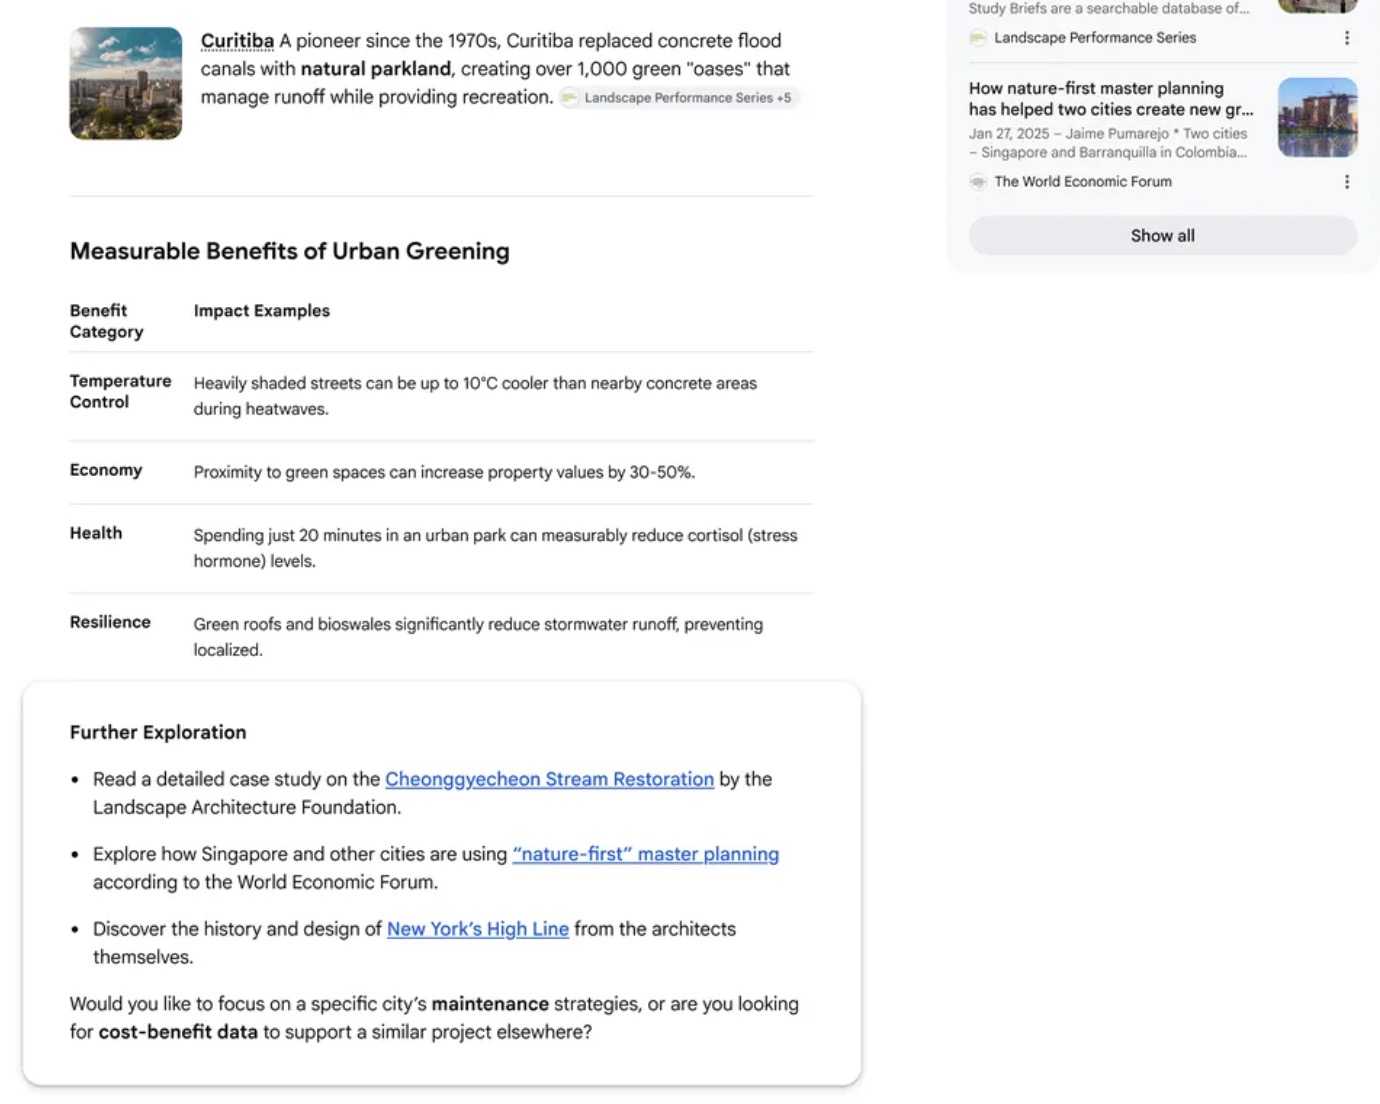
Task: Click the Show all button
Action: pyautogui.click(x=1163, y=236)
